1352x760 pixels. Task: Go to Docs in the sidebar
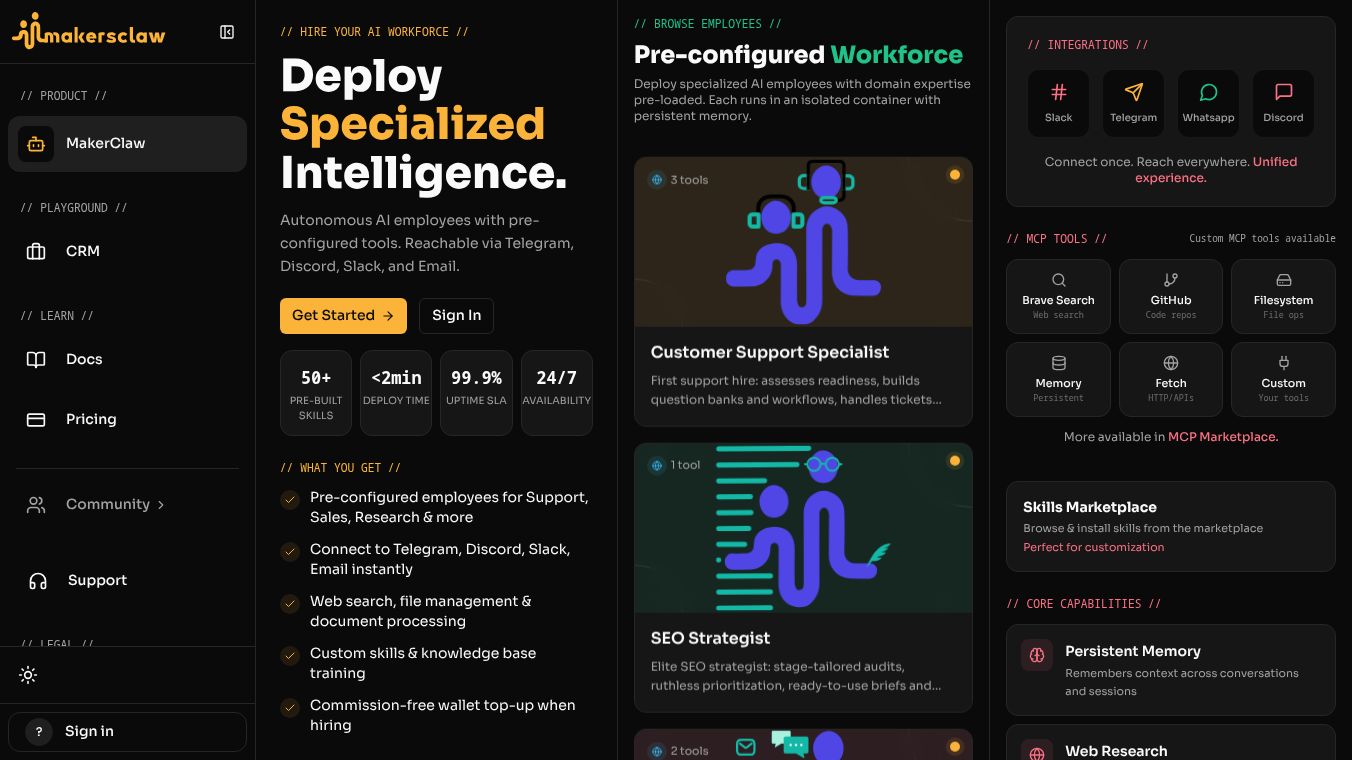[127, 359]
